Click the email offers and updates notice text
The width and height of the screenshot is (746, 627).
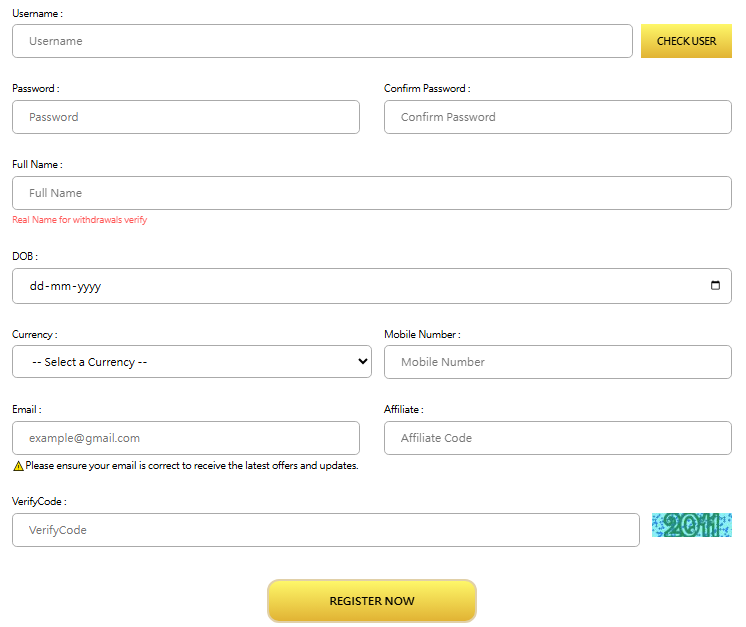point(191,466)
